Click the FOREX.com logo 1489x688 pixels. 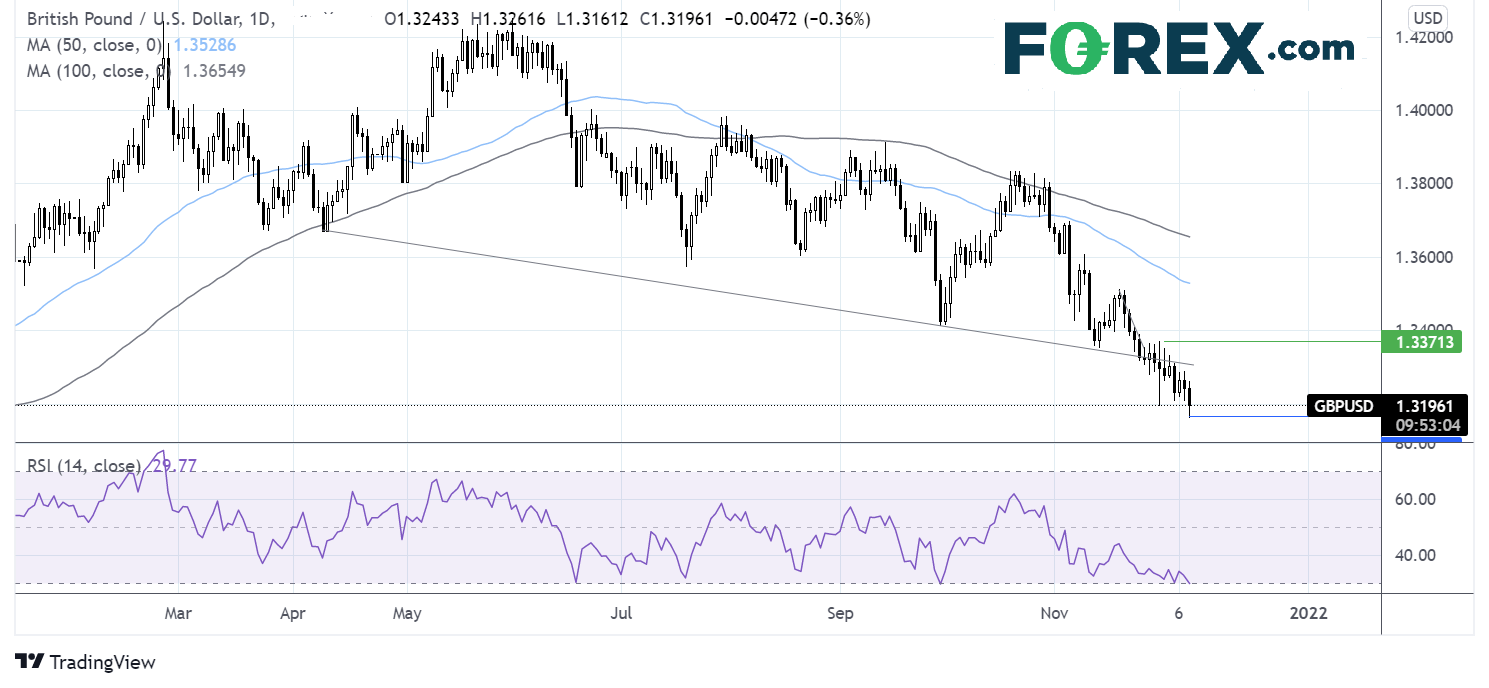tap(1179, 48)
